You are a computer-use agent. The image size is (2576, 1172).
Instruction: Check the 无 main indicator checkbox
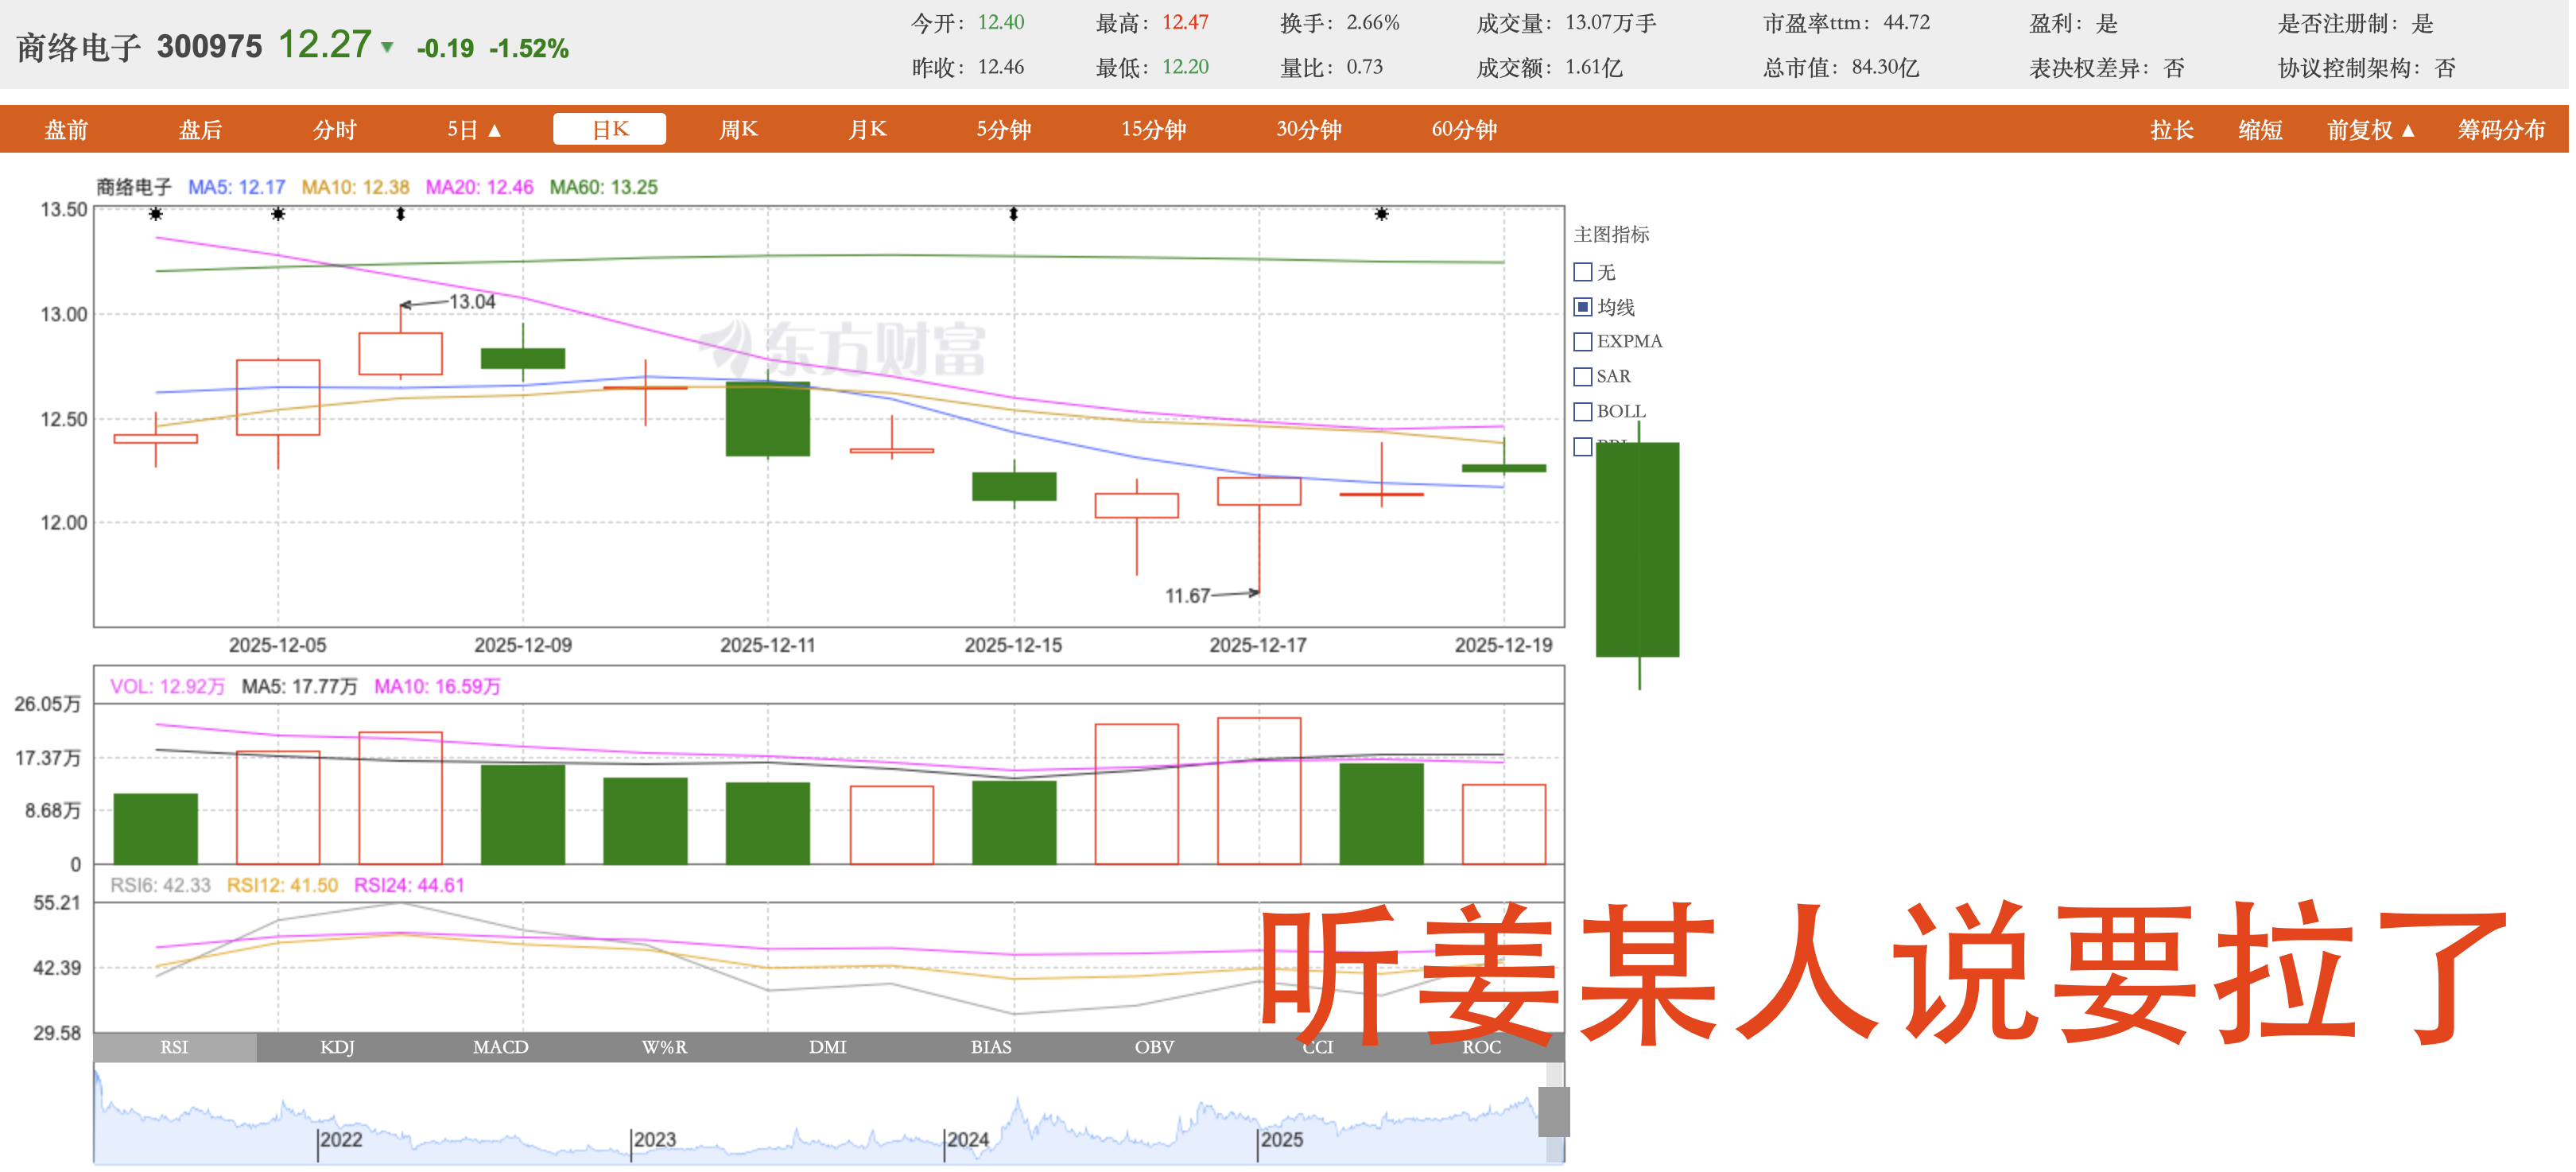click(1583, 272)
